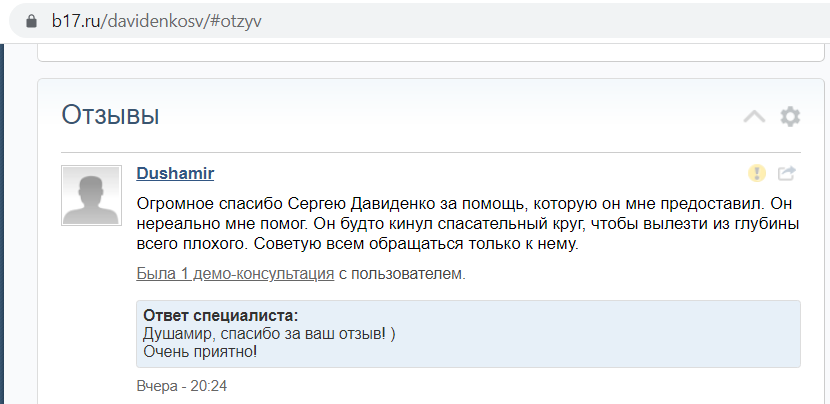Open the reviews section gear settings

pyautogui.click(x=790, y=116)
